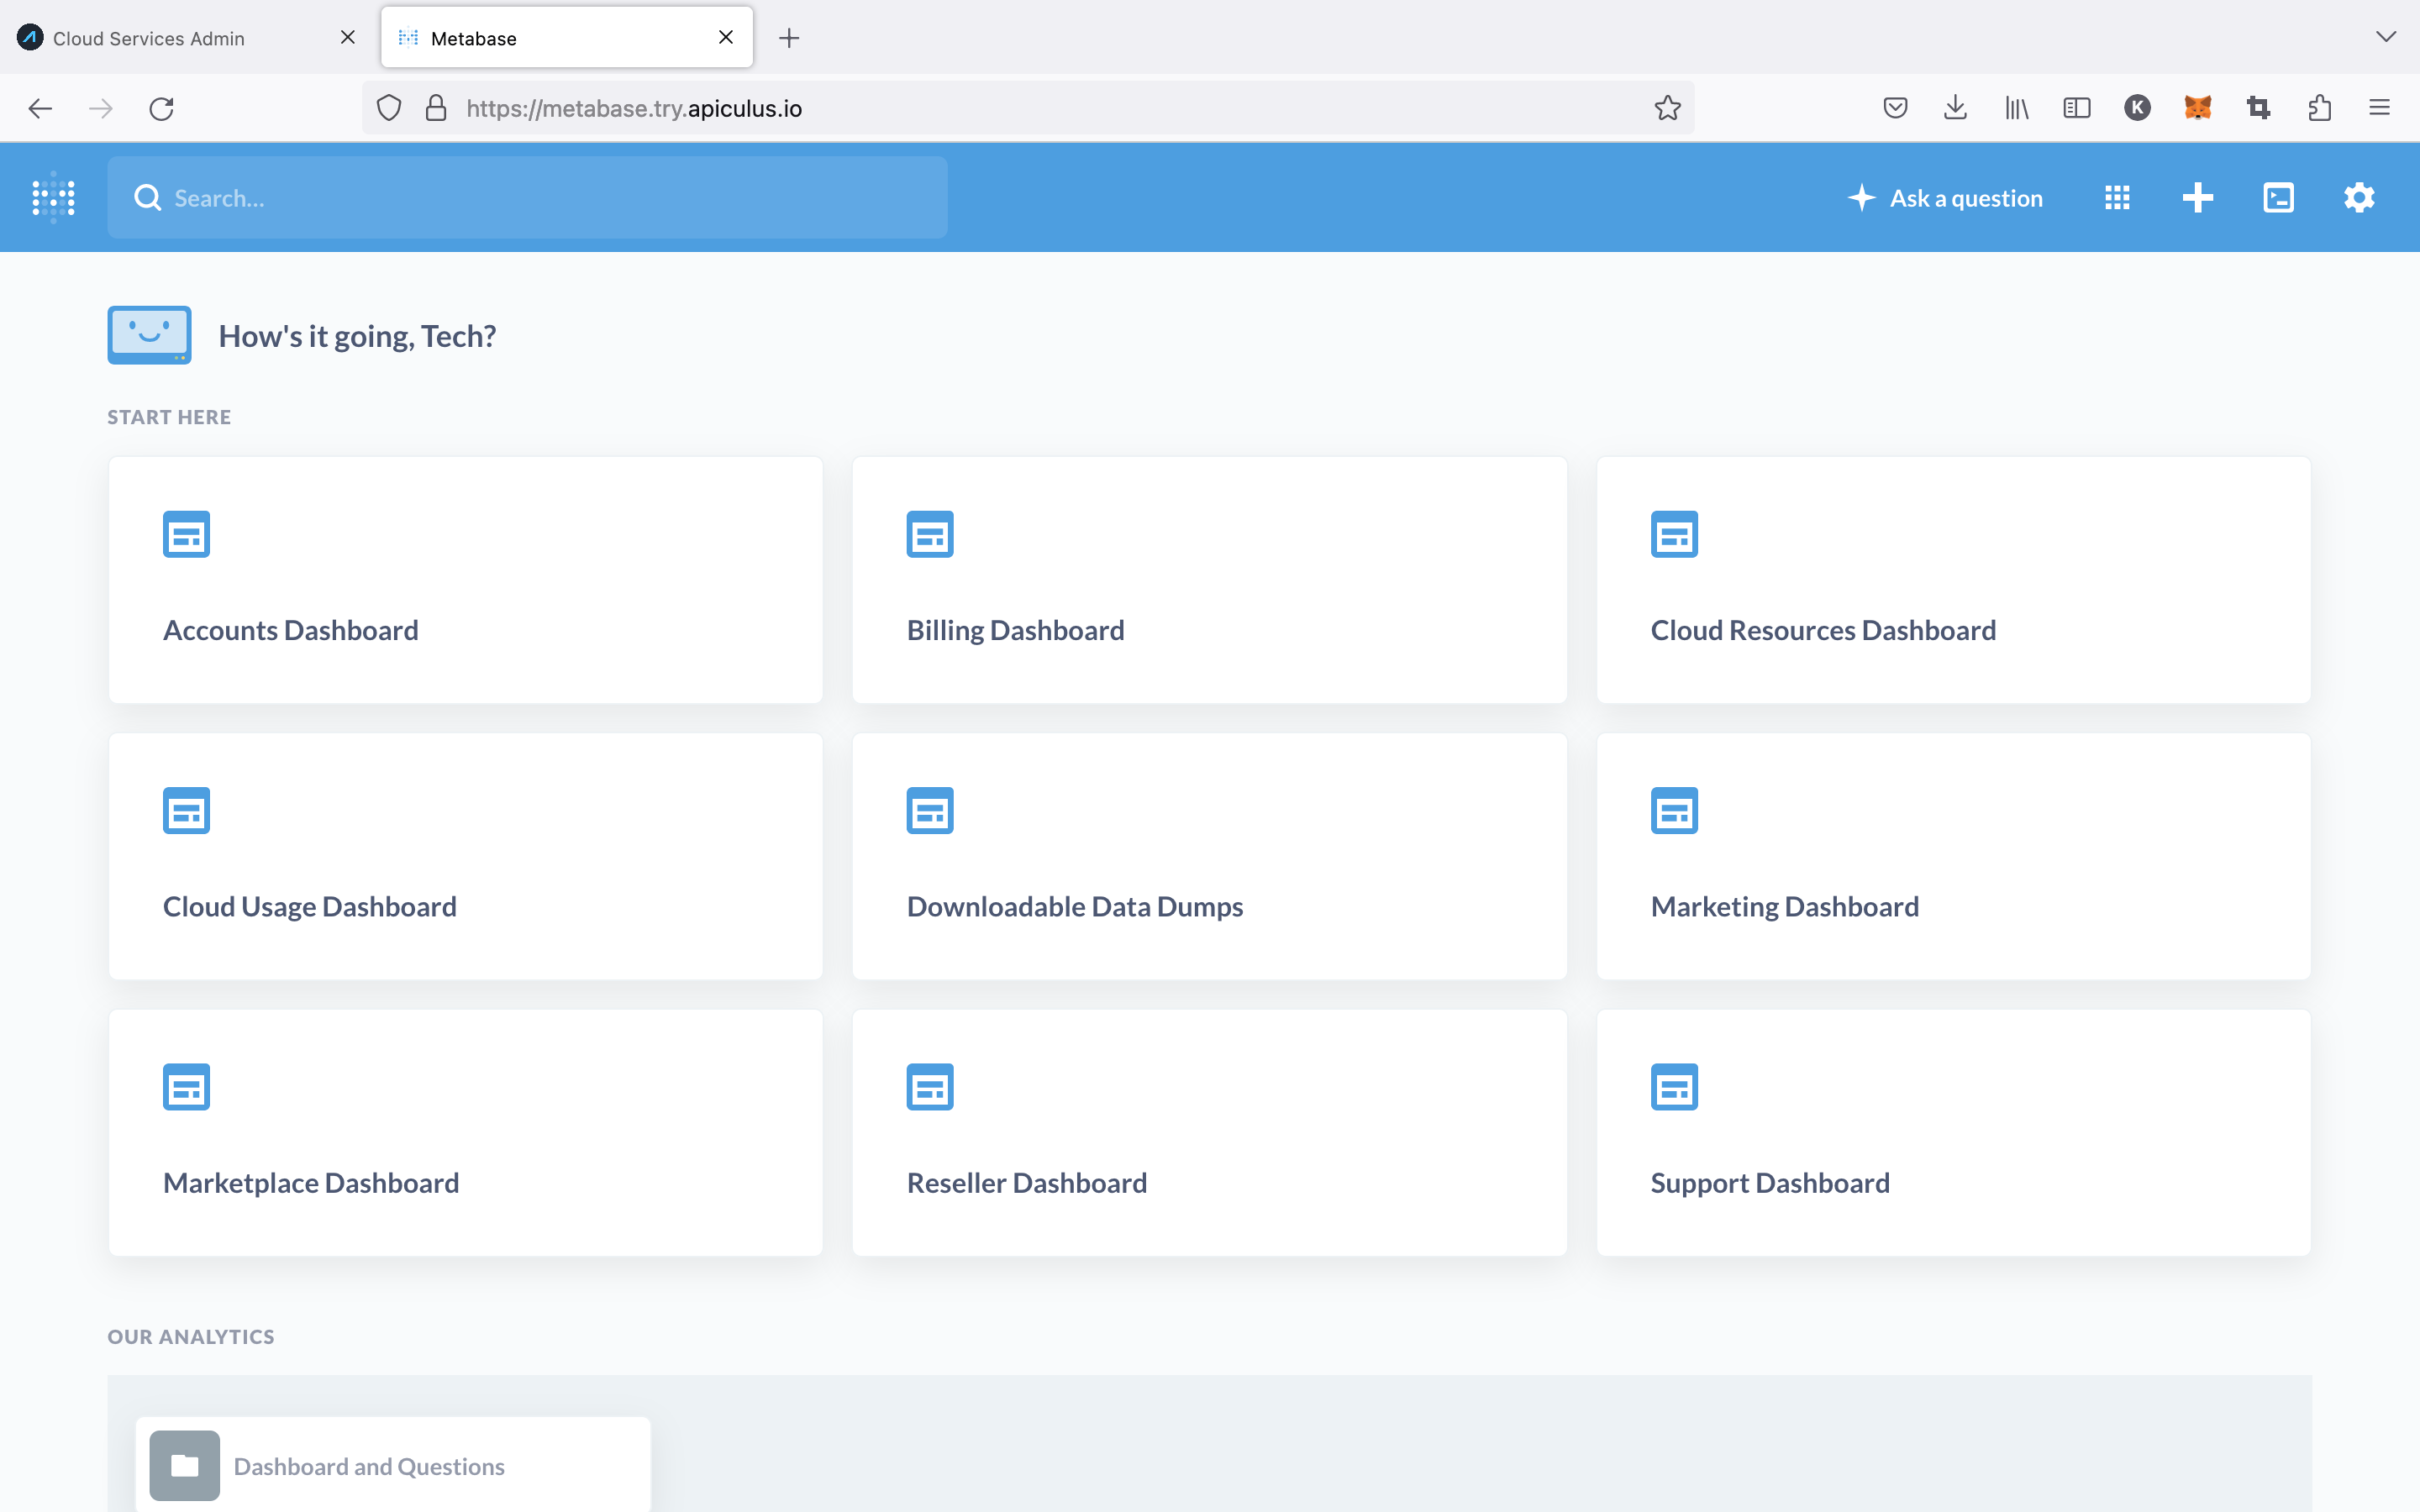This screenshot has width=2420, height=1512.
Task: Click the browser favorites star icon
Action: 1665,110
